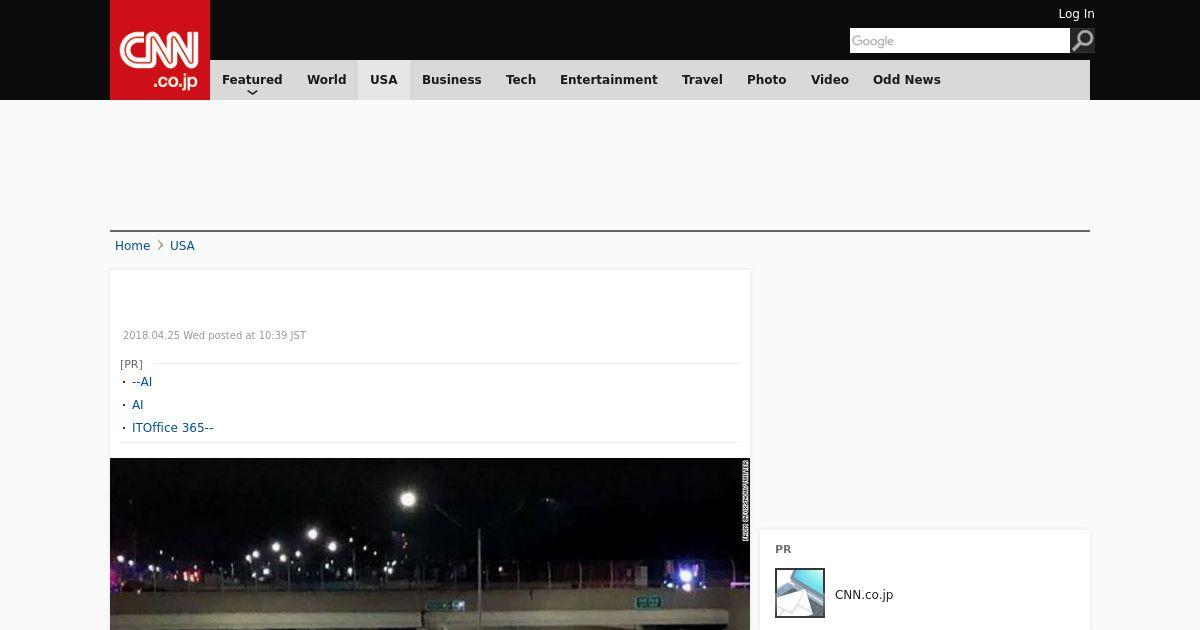Open the "AI" PR link
The width and height of the screenshot is (1200, 630).
click(x=138, y=405)
